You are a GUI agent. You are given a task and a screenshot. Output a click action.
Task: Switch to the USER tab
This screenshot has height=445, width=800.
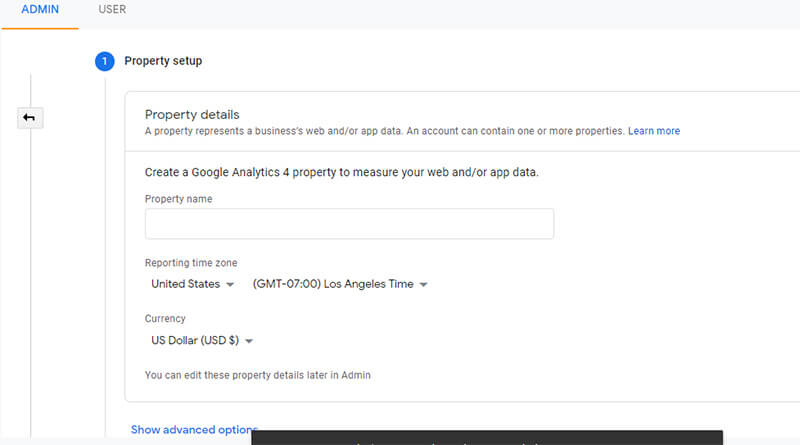pos(112,9)
